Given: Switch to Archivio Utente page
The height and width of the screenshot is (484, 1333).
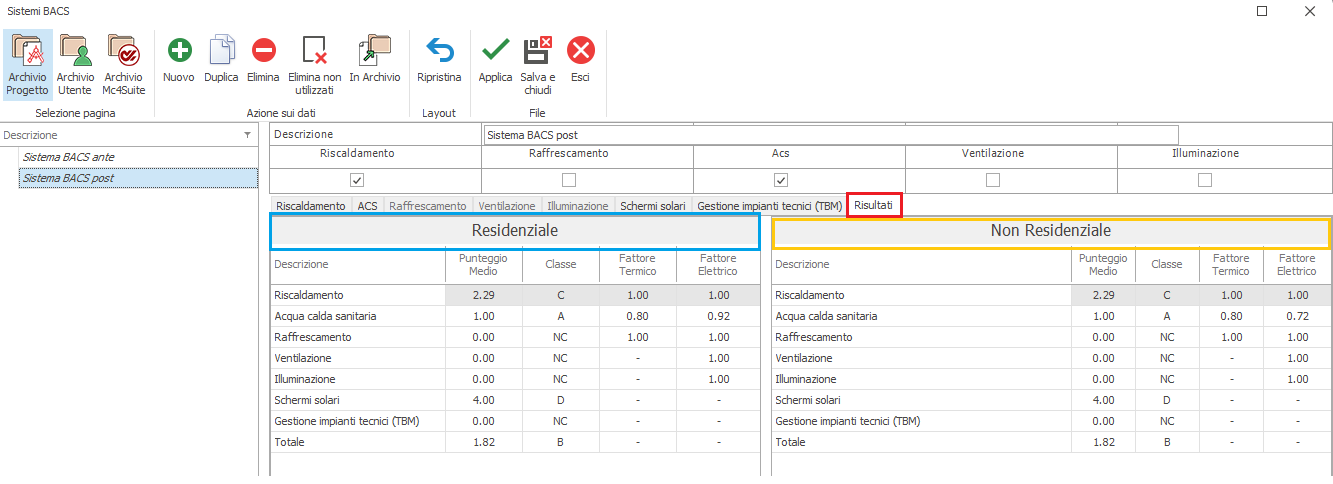Looking at the screenshot, I should pyautogui.click(x=75, y=62).
